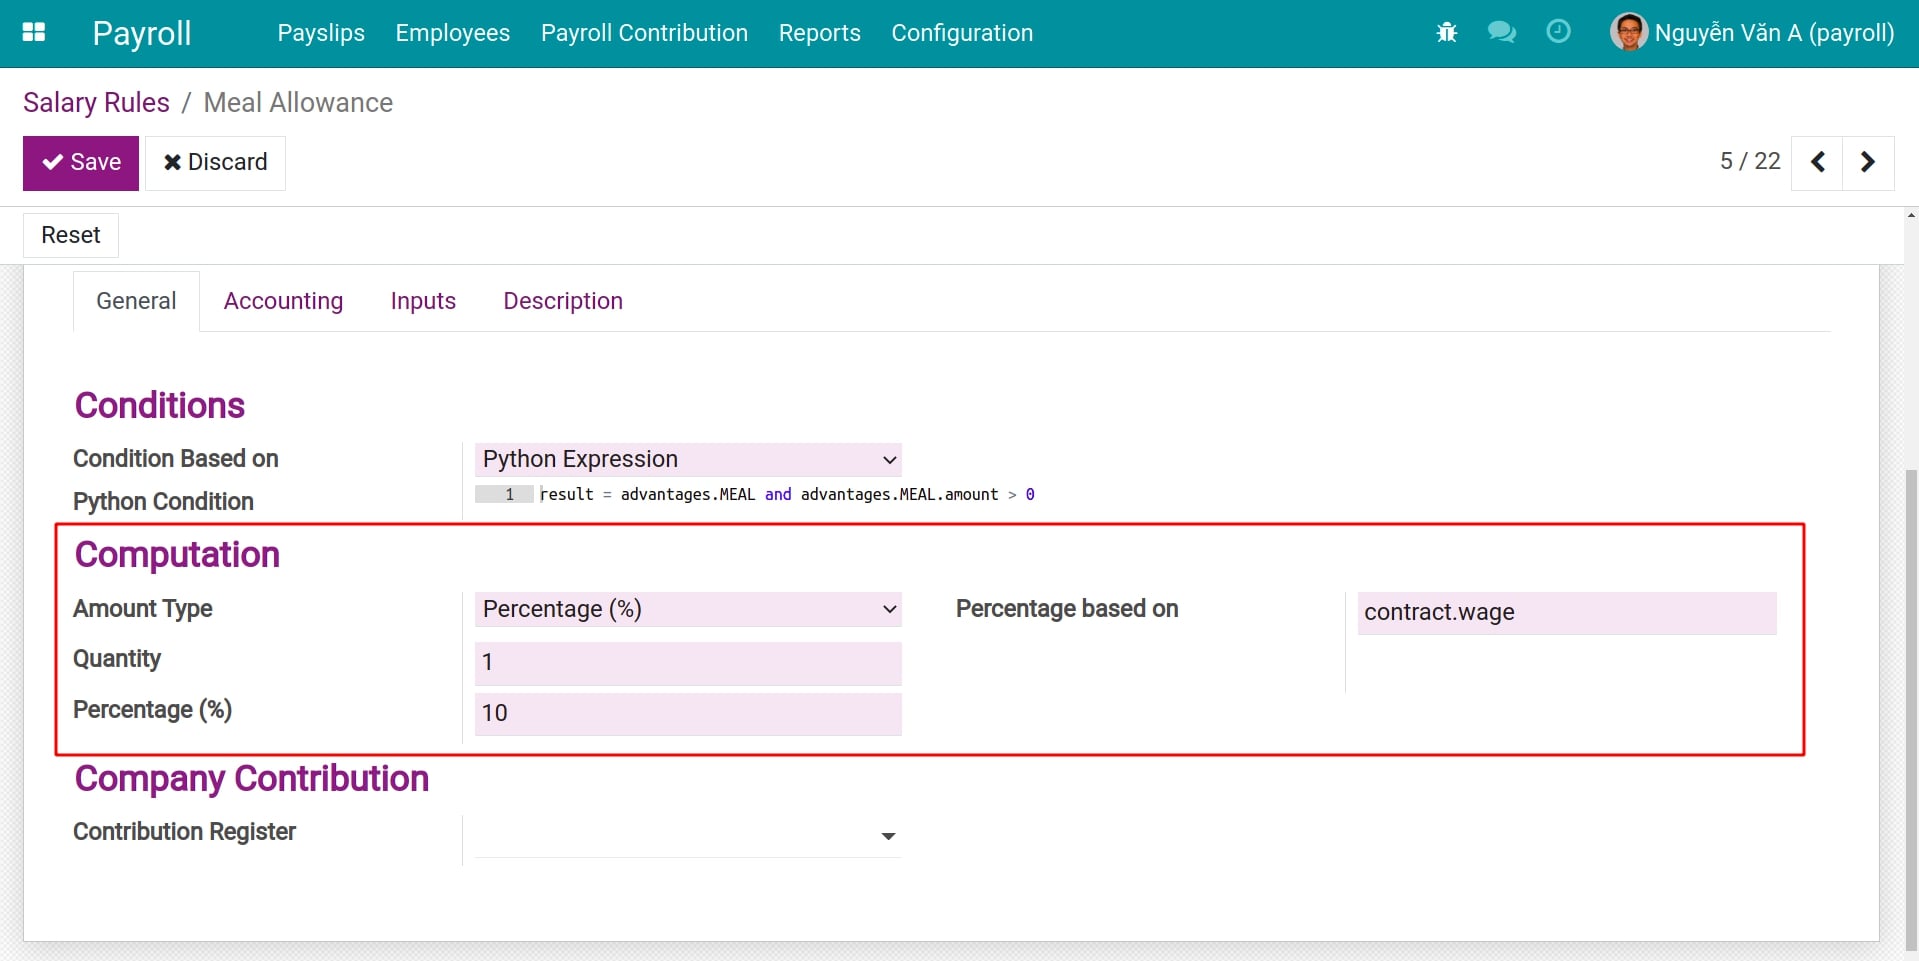Edit the Percentage (%) value field
The height and width of the screenshot is (961, 1919).
pyautogui.click(x=687, y=713)
